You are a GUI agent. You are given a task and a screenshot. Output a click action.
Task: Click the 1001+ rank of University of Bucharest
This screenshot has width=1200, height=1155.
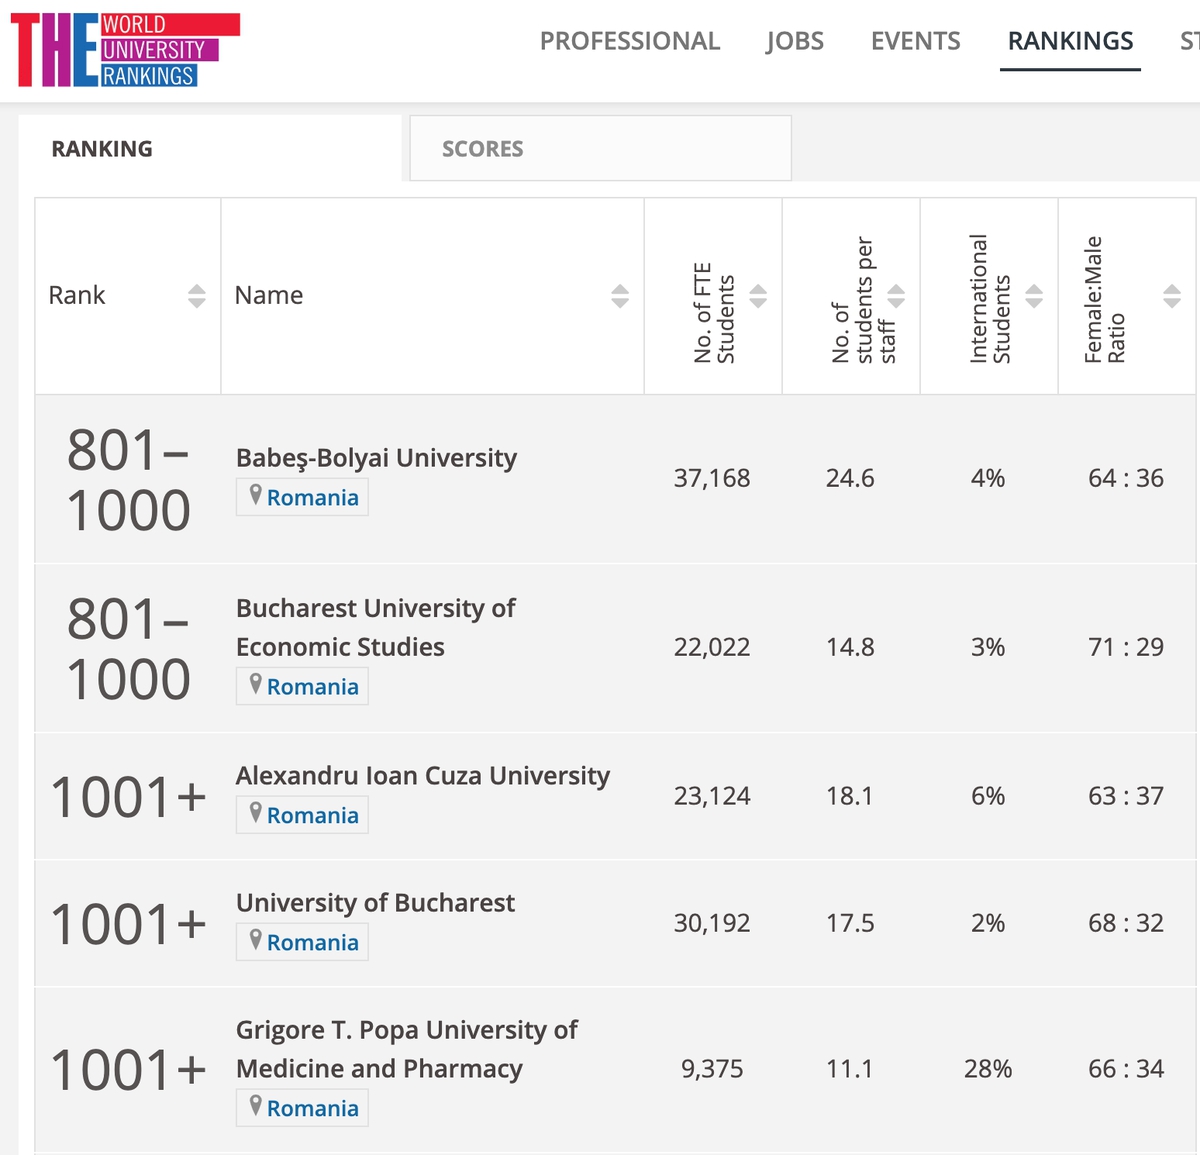coord(128,924)
